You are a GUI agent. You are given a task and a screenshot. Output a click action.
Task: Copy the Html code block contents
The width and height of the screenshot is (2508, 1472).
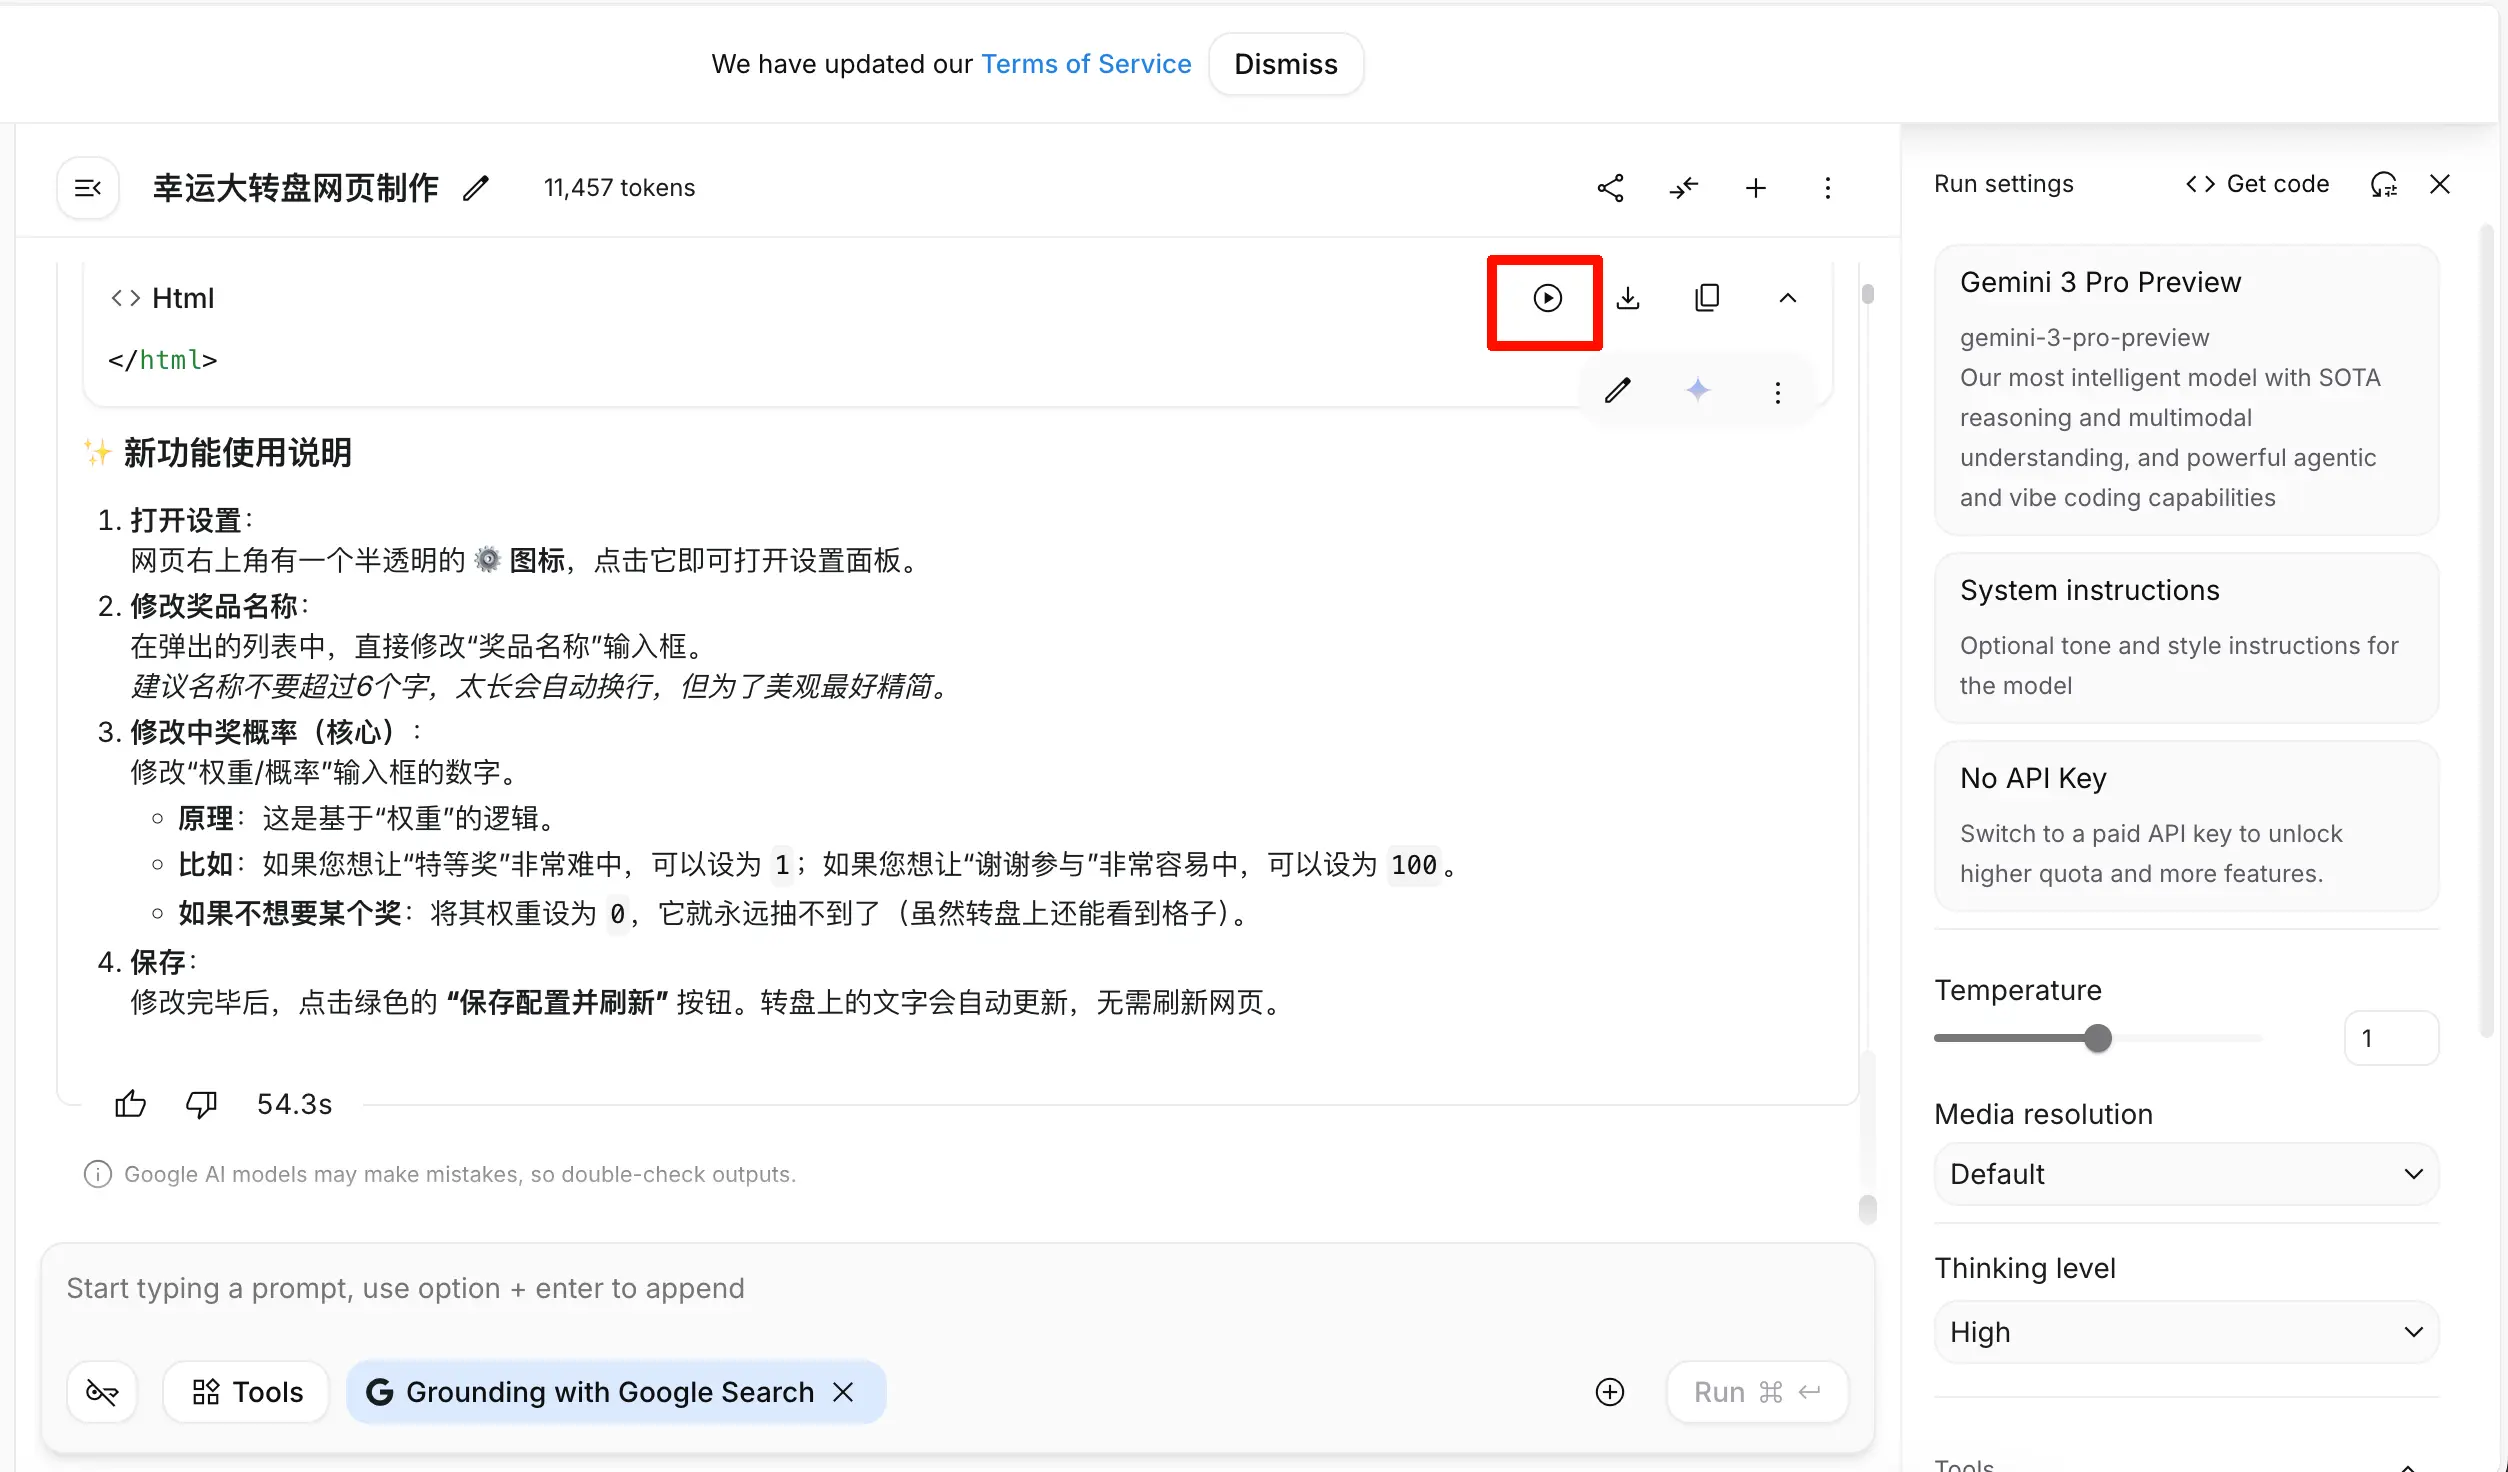click(1707, 298)
